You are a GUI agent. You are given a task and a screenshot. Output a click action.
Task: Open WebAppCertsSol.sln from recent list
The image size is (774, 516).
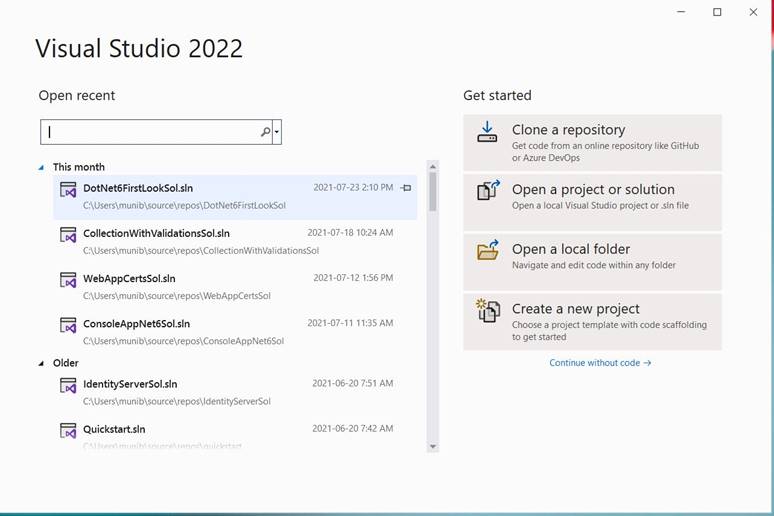[x=235, y=287]
